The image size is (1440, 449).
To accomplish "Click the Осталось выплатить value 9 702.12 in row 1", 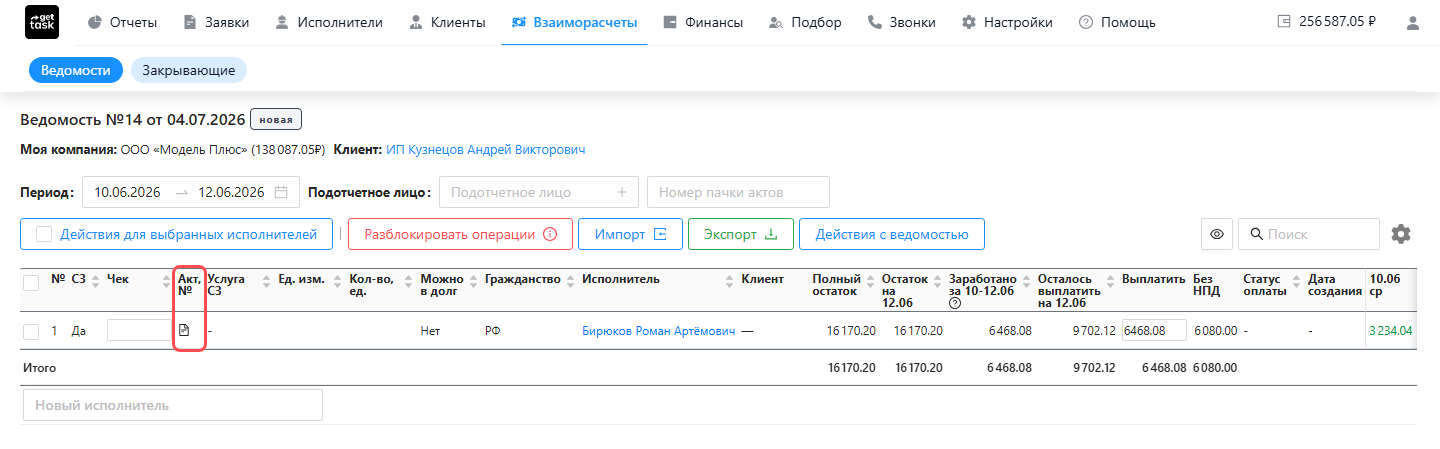I will pyautogui.click(x=1094, y=331).
